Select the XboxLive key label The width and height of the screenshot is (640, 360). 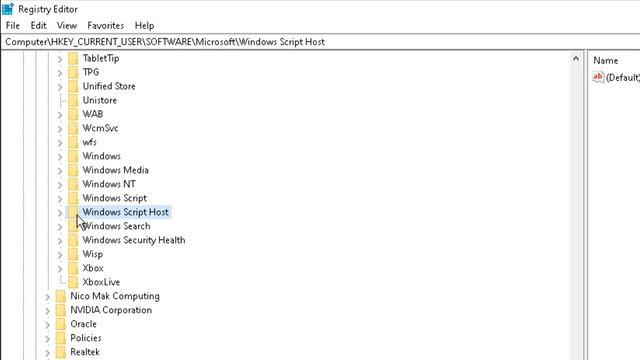[x=101, y=282]
